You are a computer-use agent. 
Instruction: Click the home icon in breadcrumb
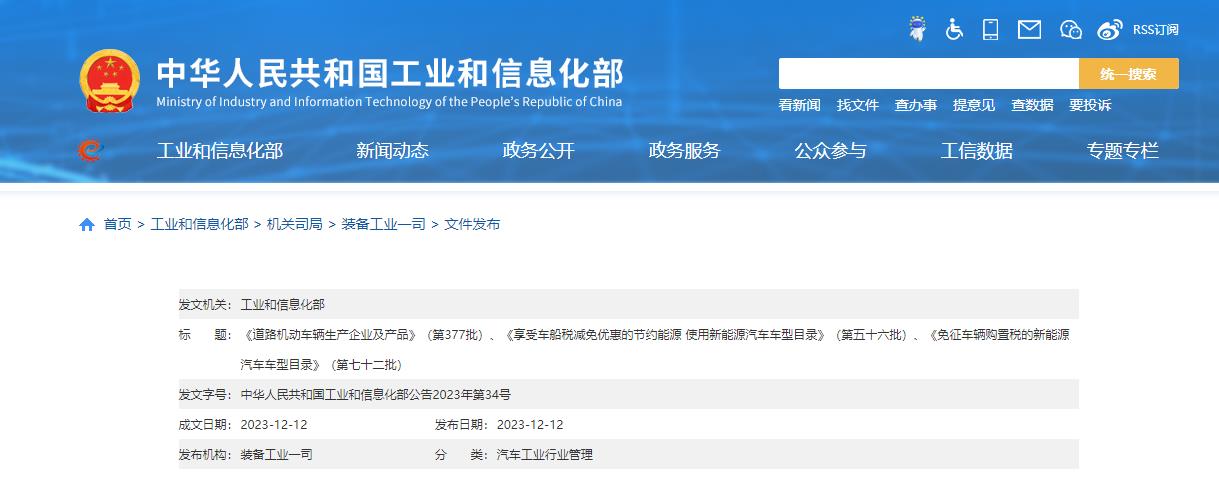pos(87,224)
